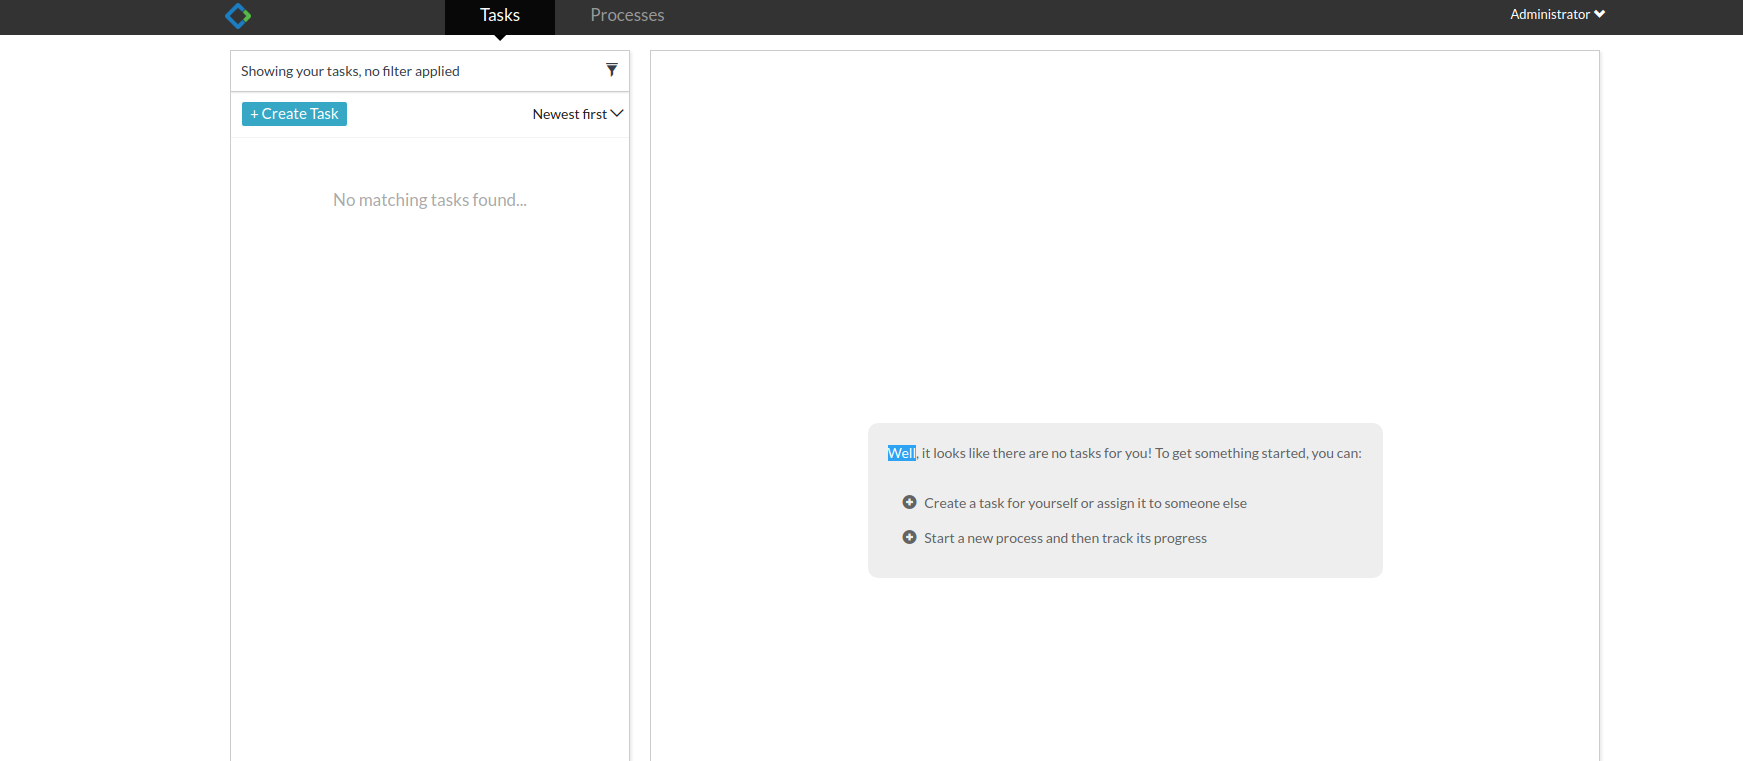This screenshot has height=761, width=1743.
Task: Click the diamond app logo
Action: coord(238,16)
